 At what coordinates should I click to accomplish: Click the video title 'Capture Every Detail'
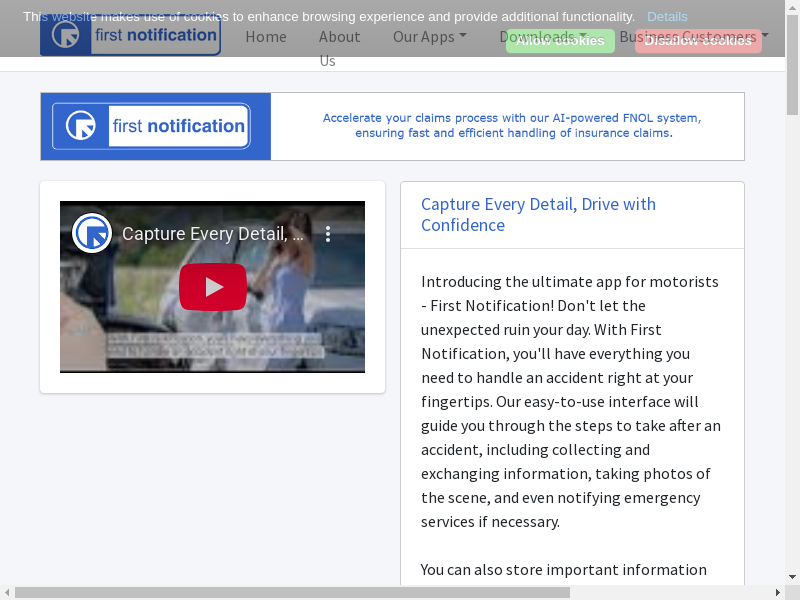pos(212,234)
